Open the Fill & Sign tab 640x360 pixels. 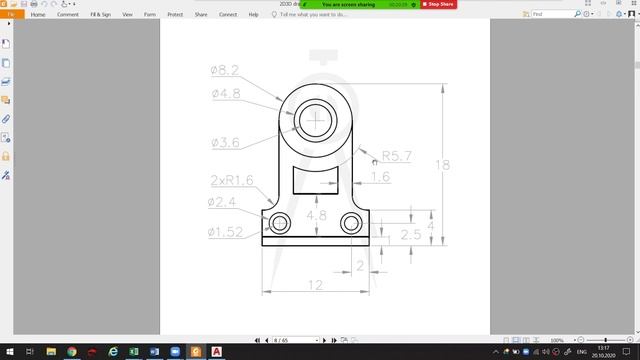click(100, 14)
